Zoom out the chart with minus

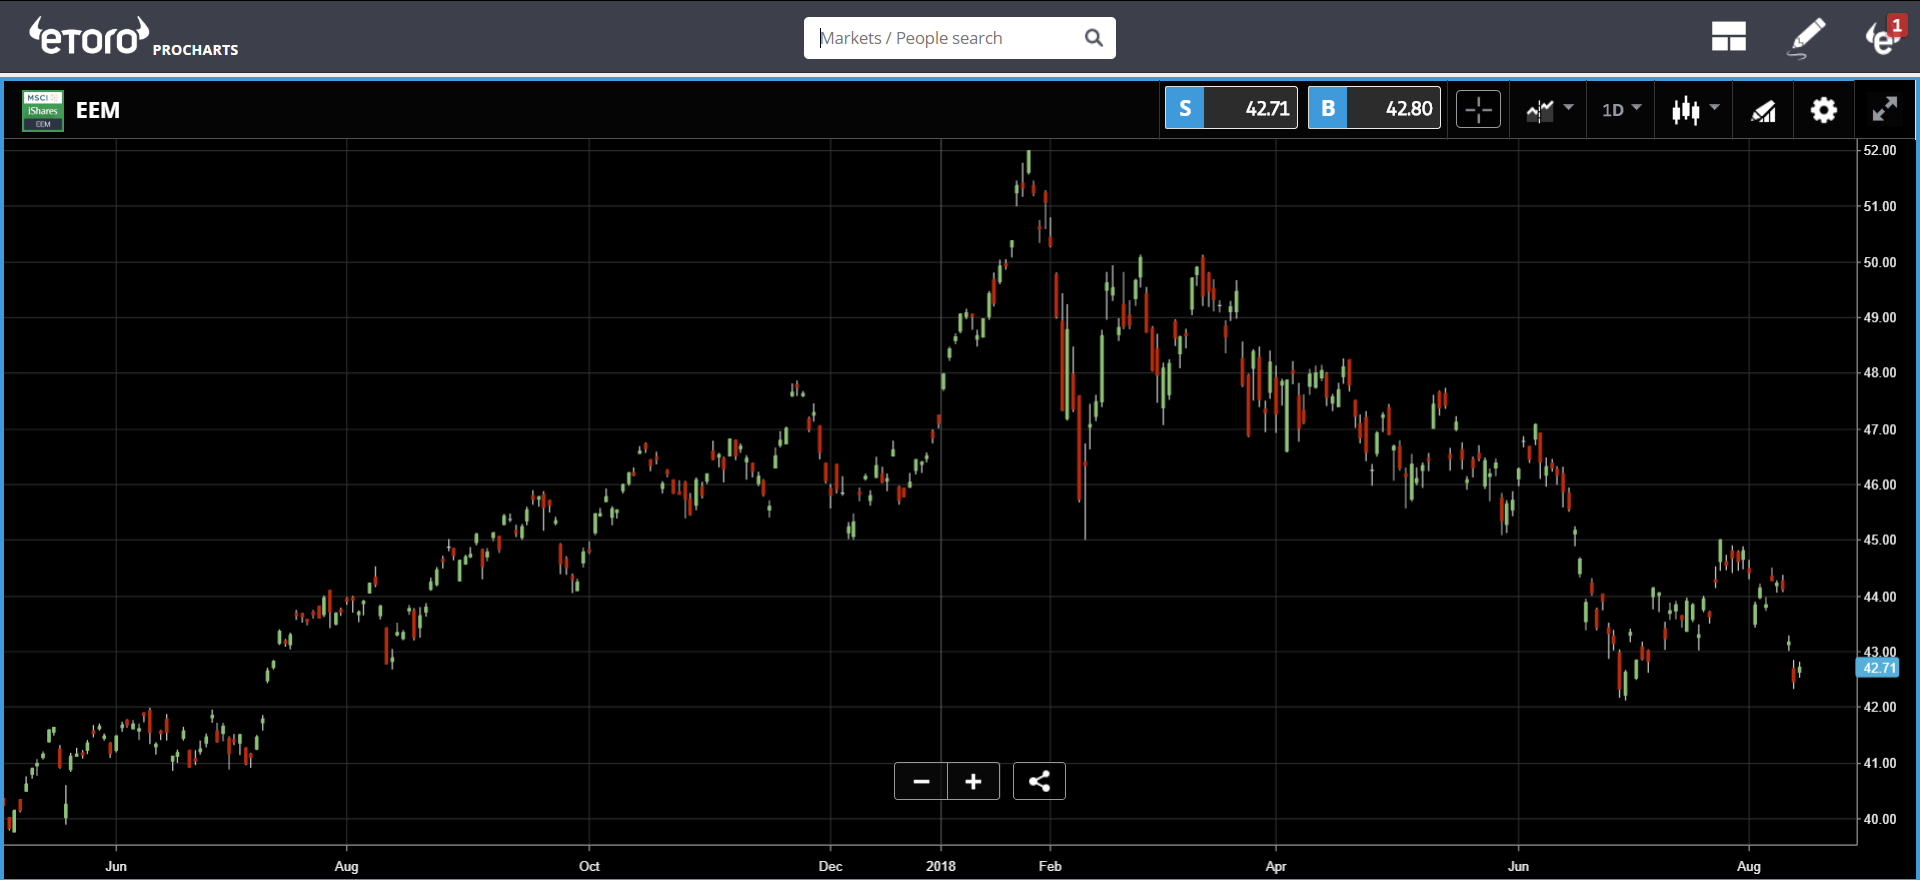tap(921, 781)
